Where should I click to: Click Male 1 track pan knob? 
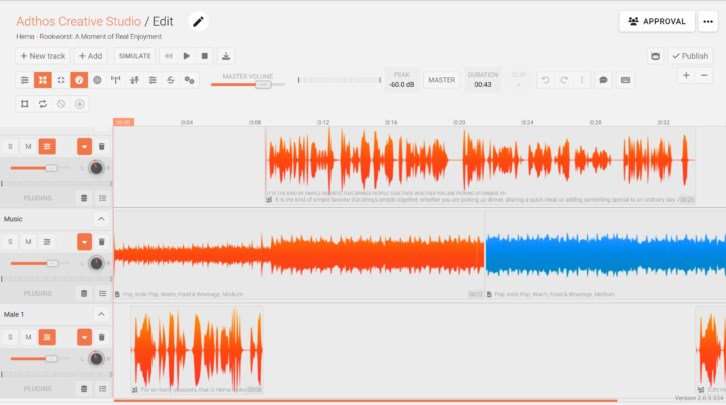[x=96, y=358]
